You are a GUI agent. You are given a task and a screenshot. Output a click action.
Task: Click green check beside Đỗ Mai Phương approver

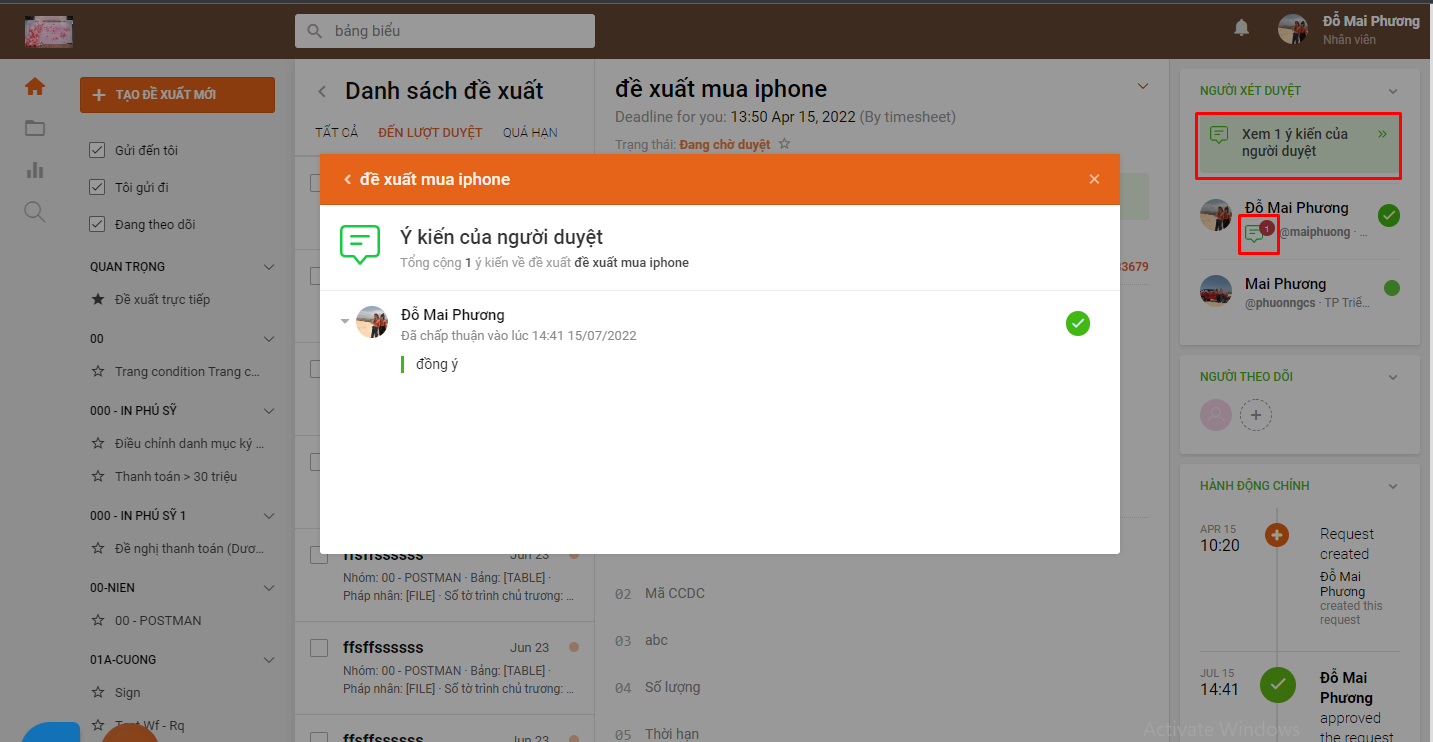[1388, 215]
